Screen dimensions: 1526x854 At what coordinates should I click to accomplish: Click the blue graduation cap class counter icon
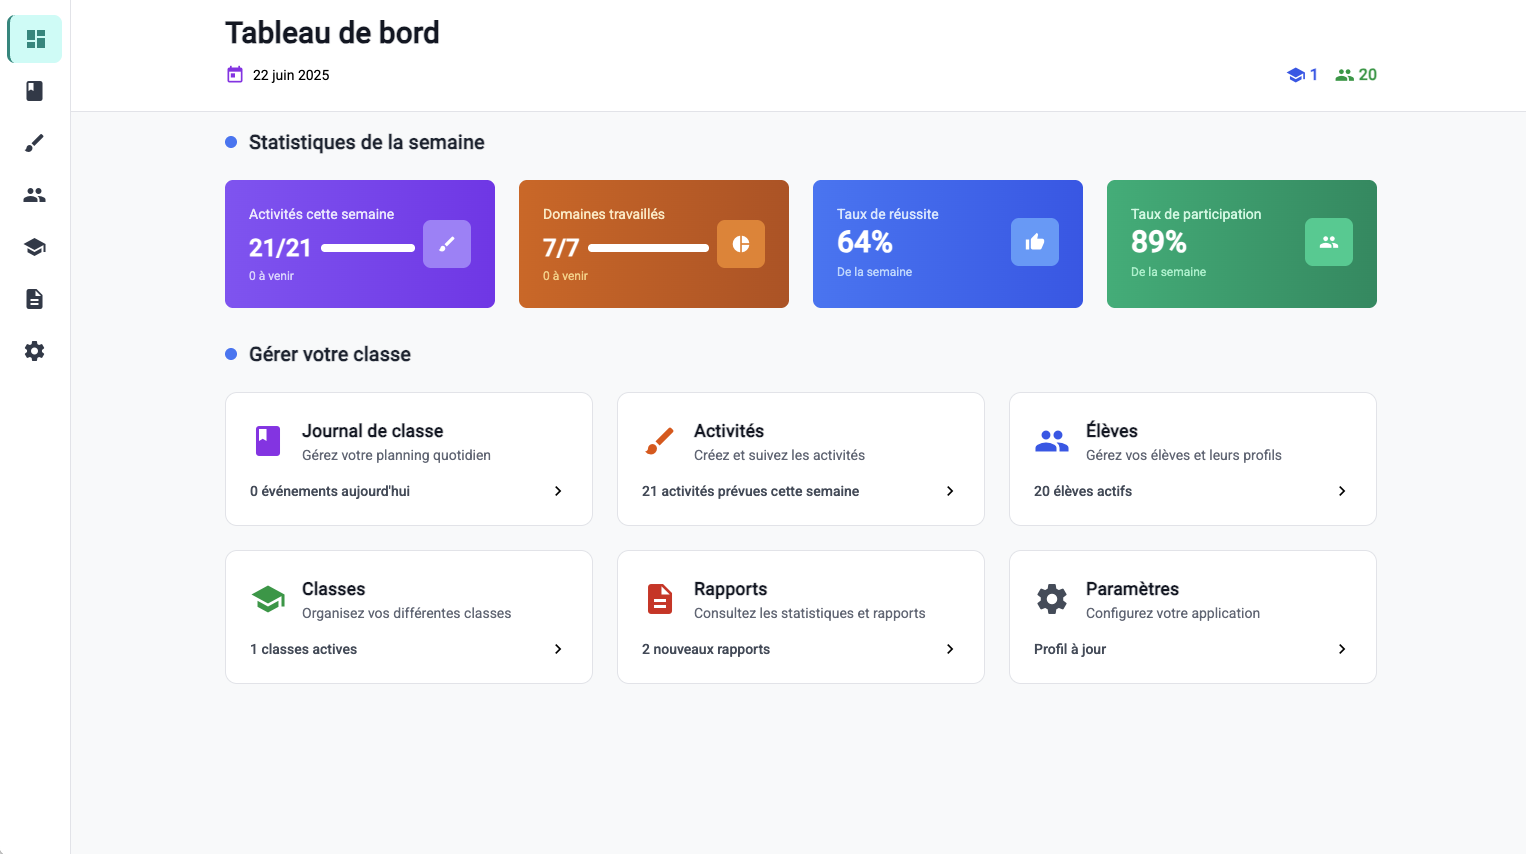[x=1296, y=75]
